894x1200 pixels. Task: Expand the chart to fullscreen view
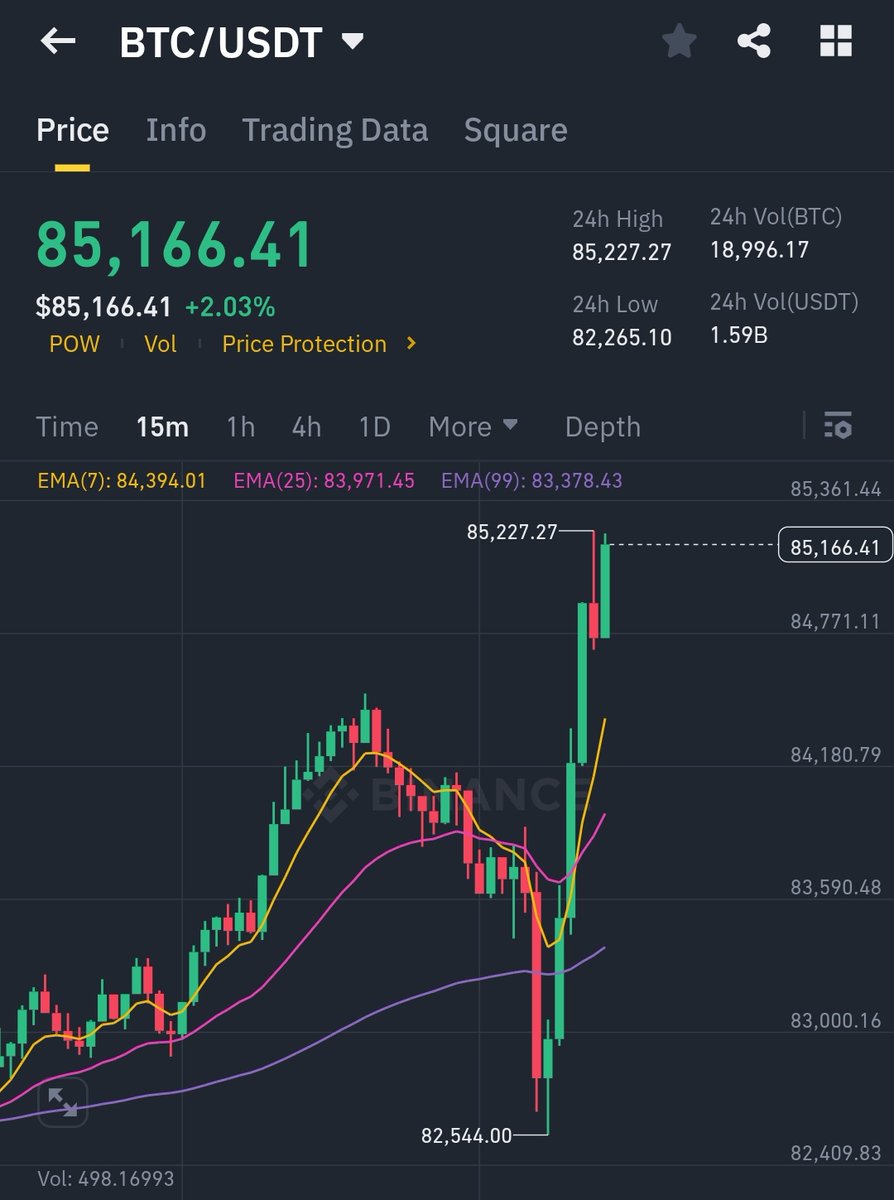coord(63,1103)
